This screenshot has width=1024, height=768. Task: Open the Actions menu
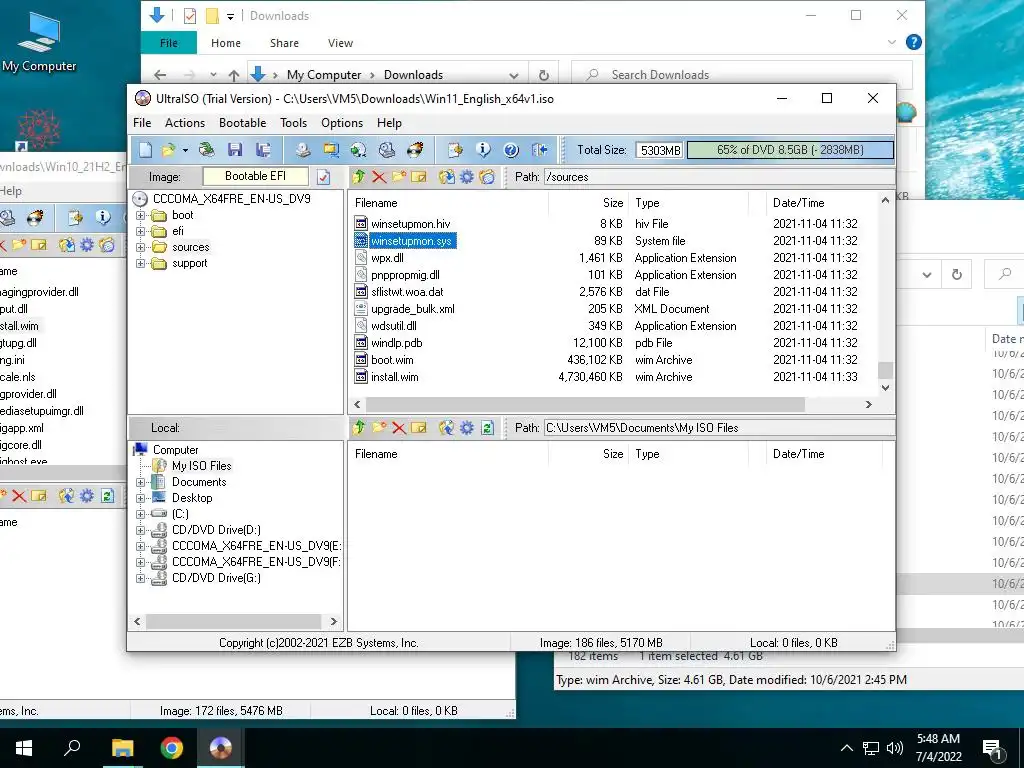tap(185, 123)
